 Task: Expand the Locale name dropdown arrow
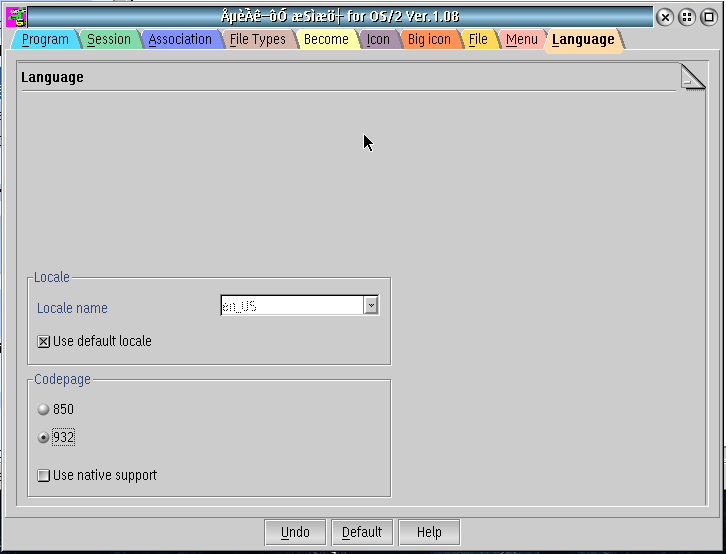point(371,305)
